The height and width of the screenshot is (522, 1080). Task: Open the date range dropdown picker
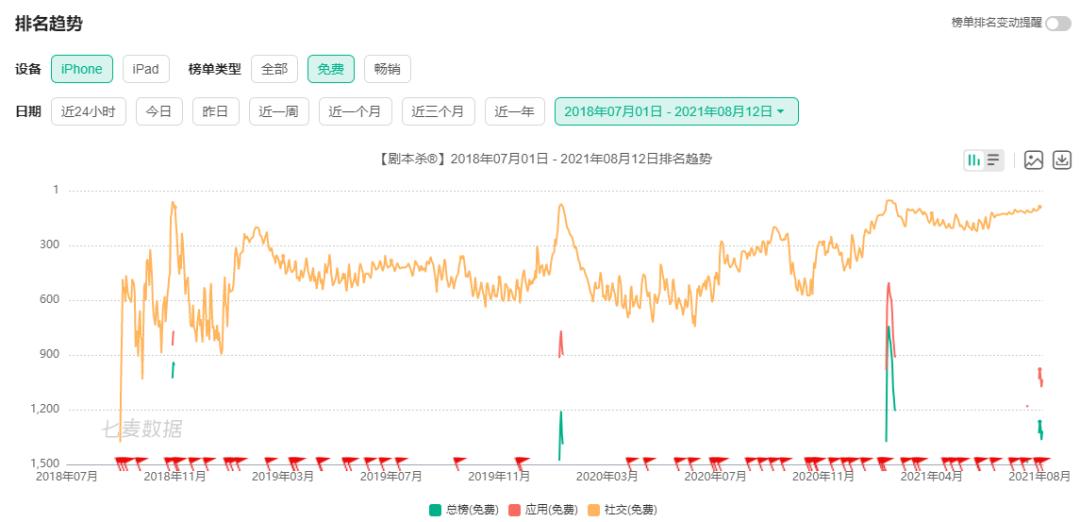pos(676,112)
